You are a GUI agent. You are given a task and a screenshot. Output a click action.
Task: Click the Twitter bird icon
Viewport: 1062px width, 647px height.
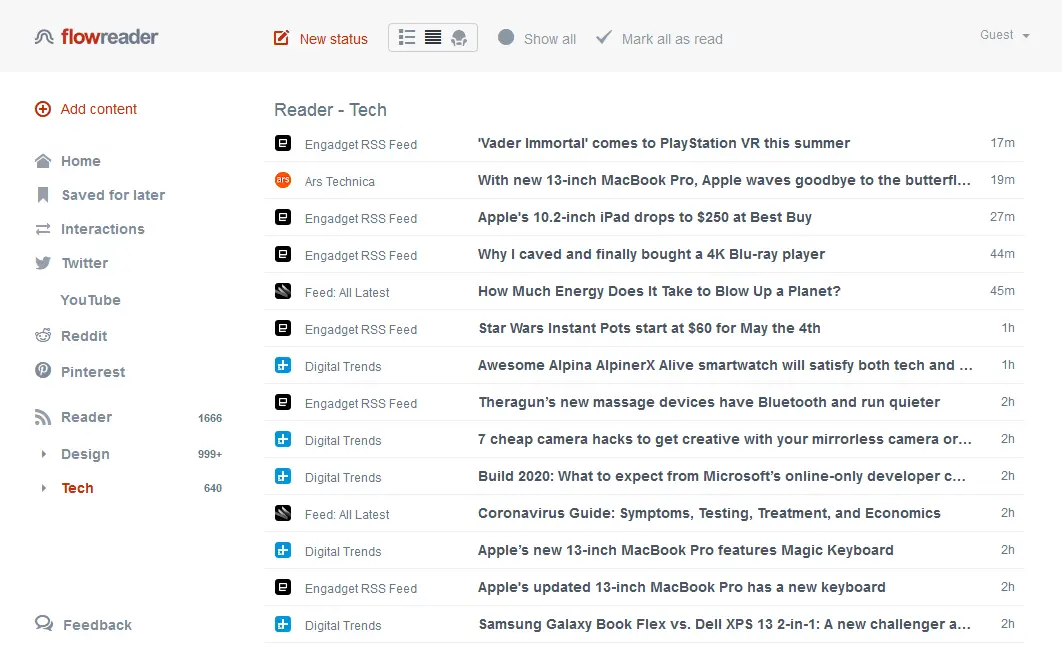click(x=43, y=263)
